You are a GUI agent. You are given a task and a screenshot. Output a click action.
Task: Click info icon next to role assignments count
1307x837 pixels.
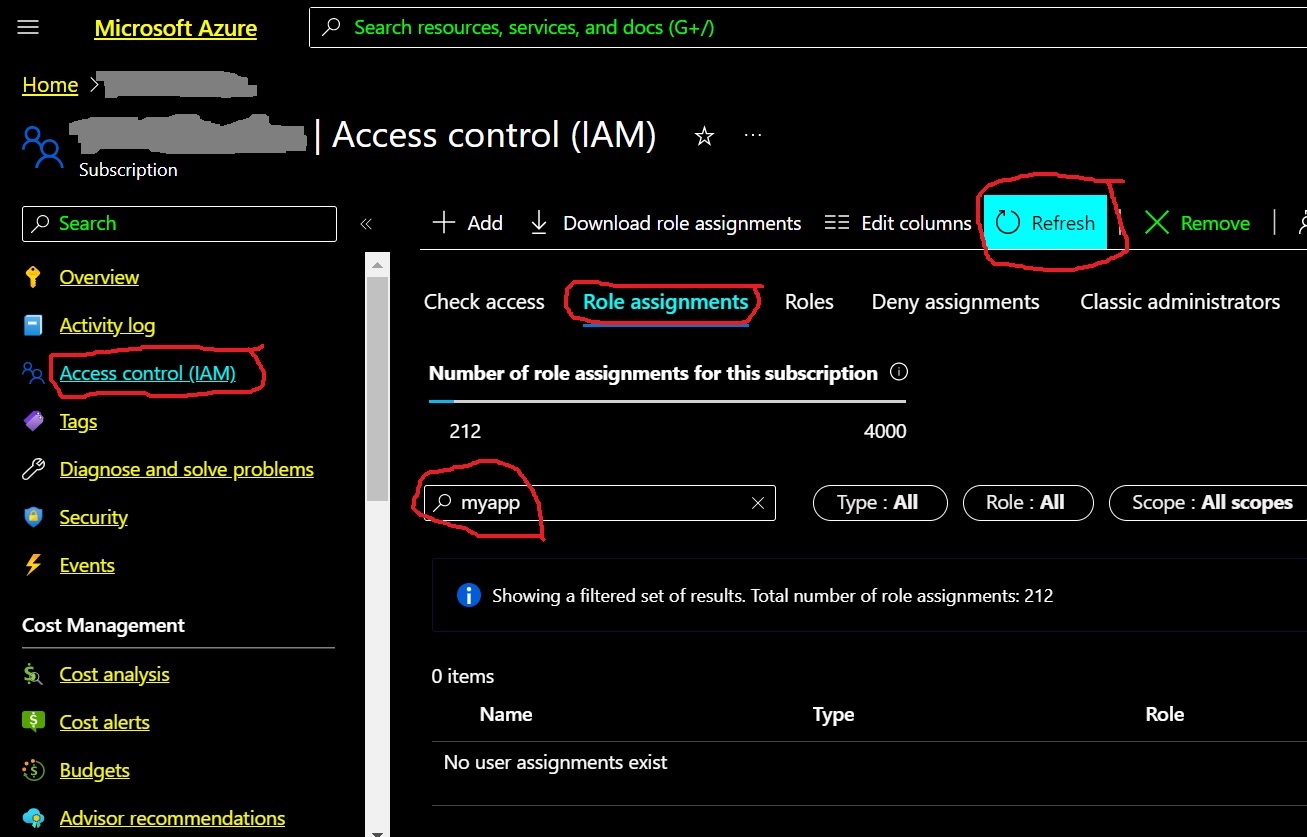coord(899,373)
